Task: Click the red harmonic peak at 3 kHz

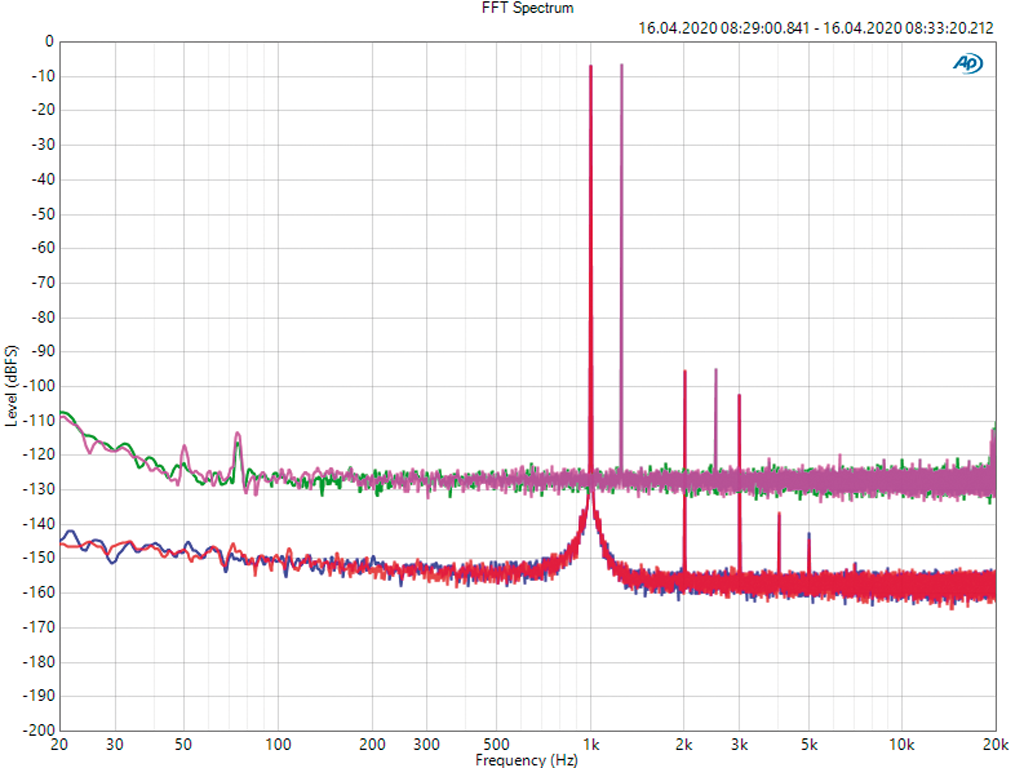Action: [x=739, y=396]
